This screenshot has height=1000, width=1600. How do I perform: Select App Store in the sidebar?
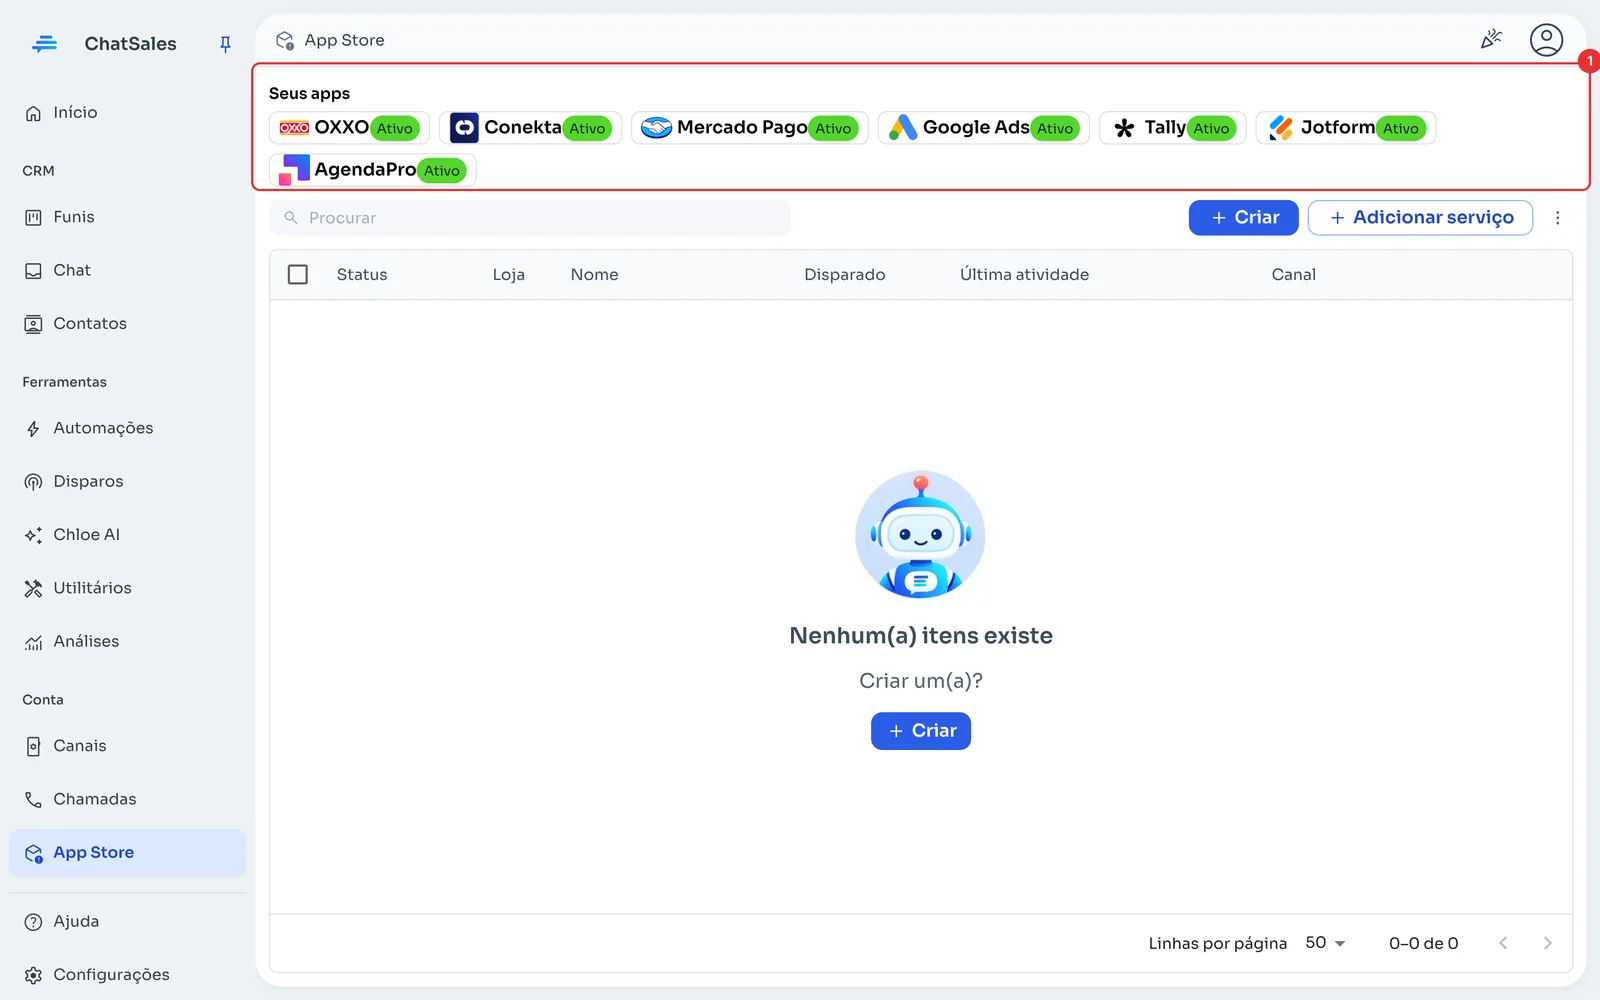tap(127, 853)
